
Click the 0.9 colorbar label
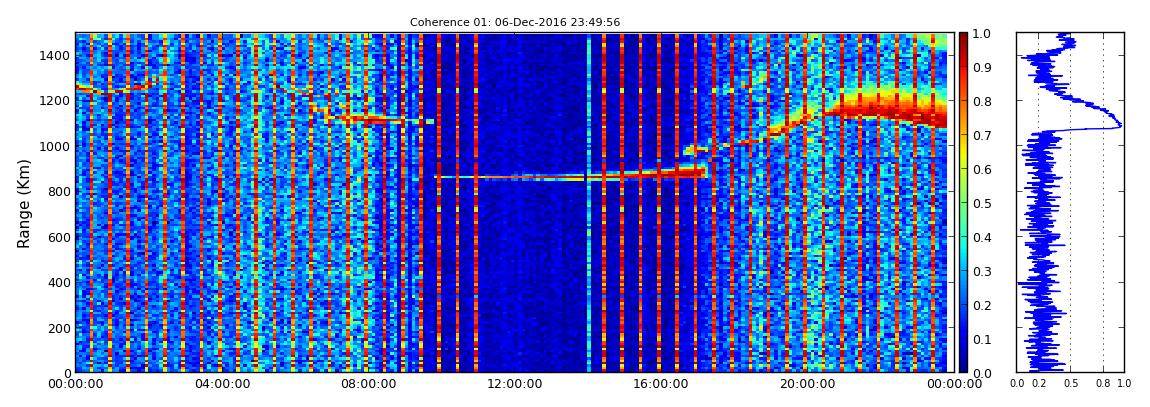(x=982, y=67)
